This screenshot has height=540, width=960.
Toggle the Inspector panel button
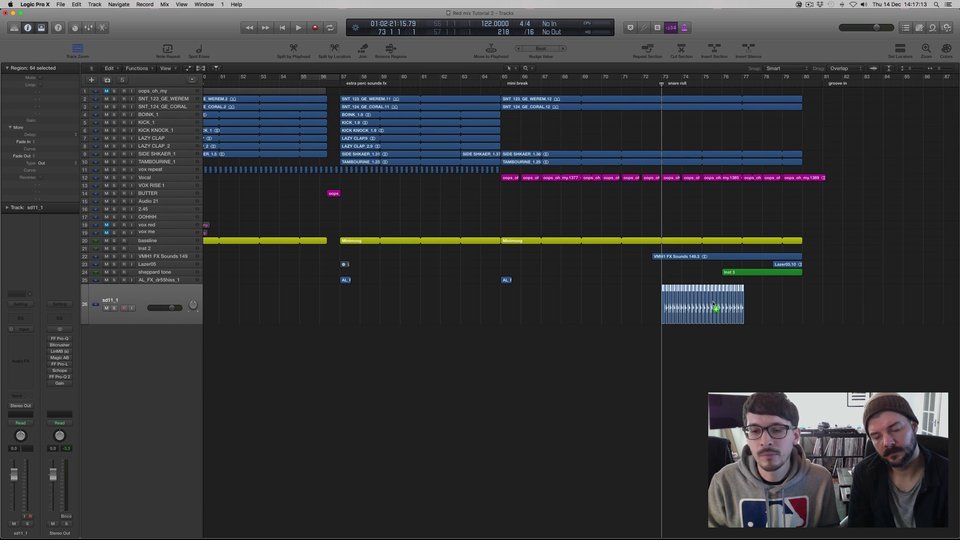(x=28, y=28)
